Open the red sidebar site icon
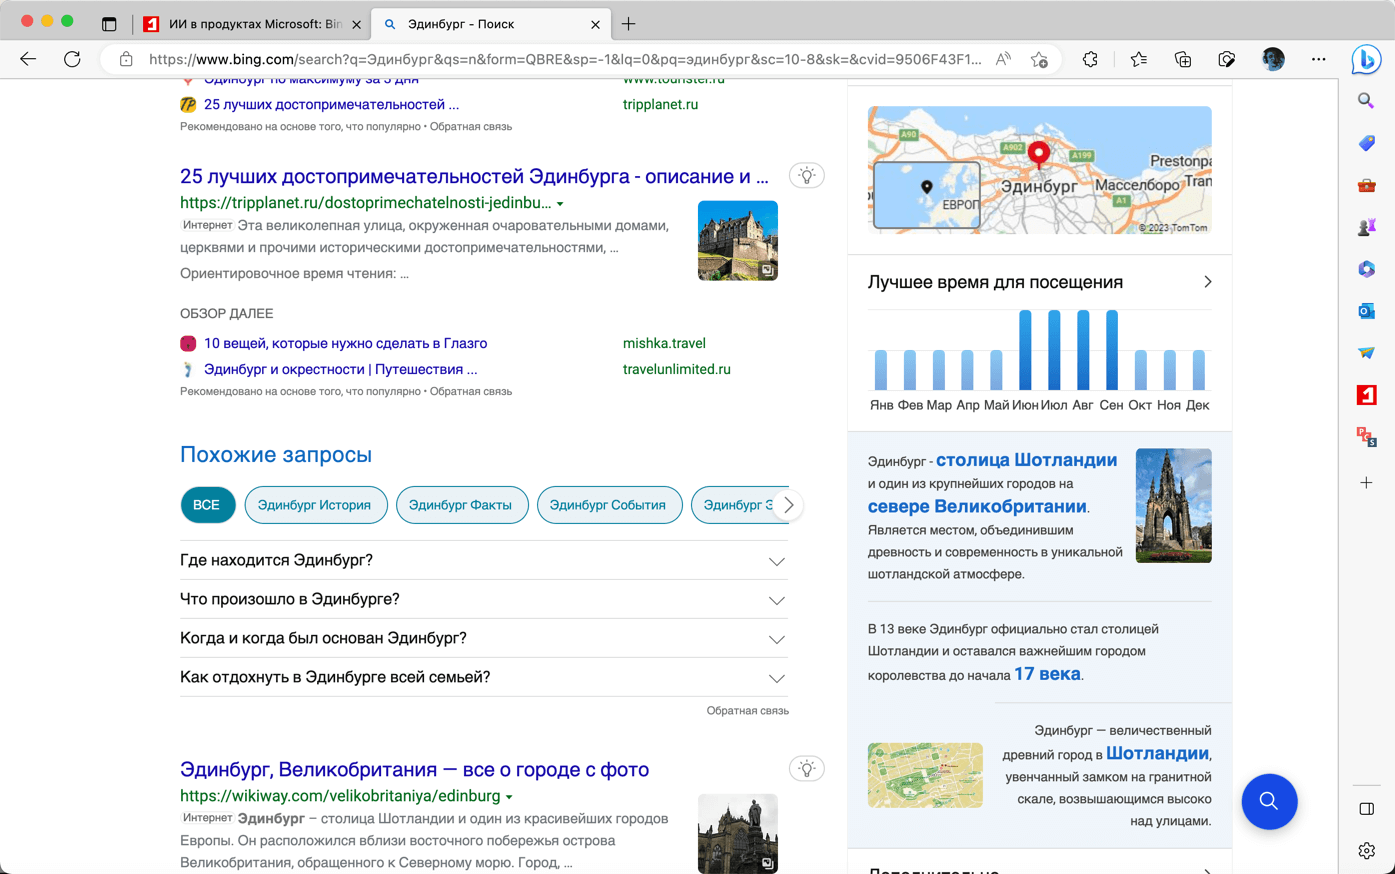 pos(1366,395)
